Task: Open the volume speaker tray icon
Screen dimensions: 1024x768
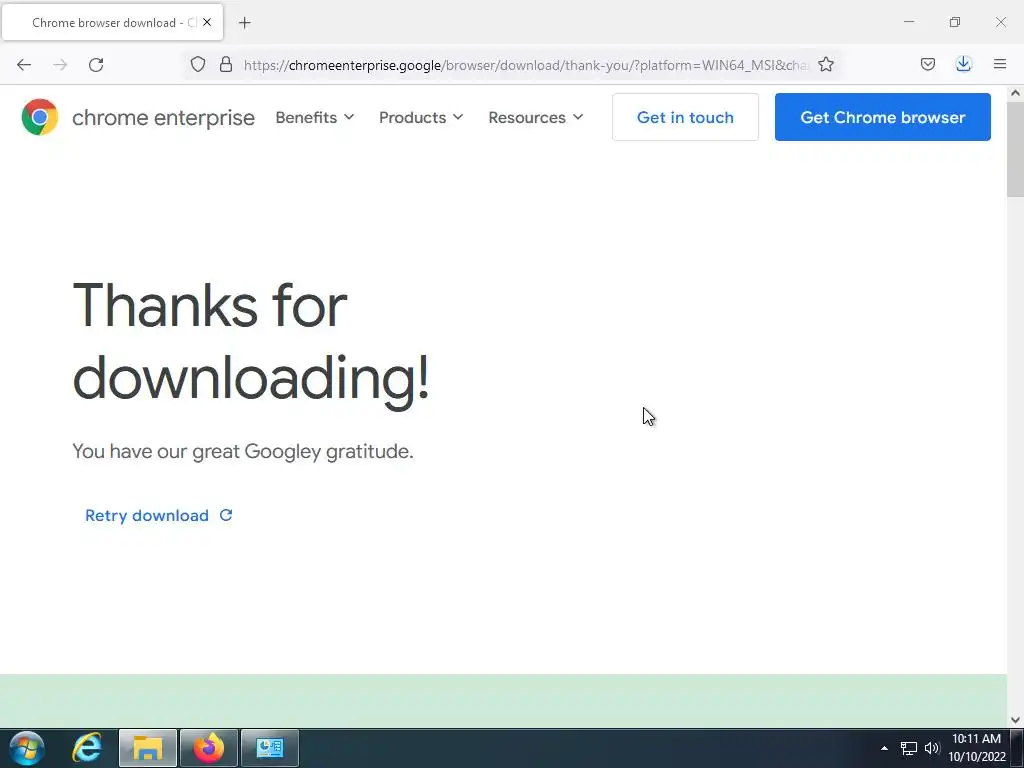Action: 931,748
